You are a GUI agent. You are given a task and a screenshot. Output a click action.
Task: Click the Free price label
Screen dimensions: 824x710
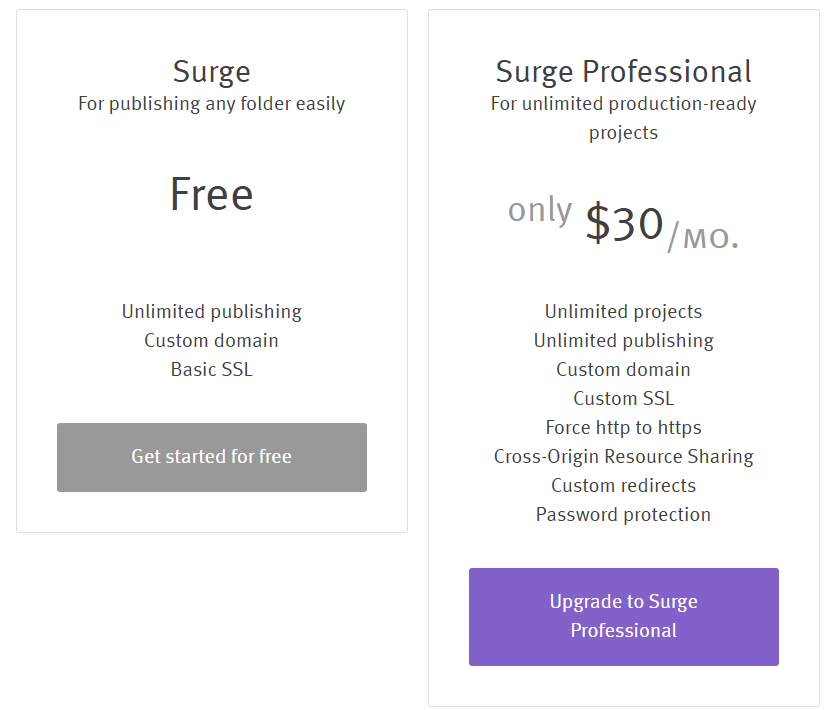coord(211,194)
